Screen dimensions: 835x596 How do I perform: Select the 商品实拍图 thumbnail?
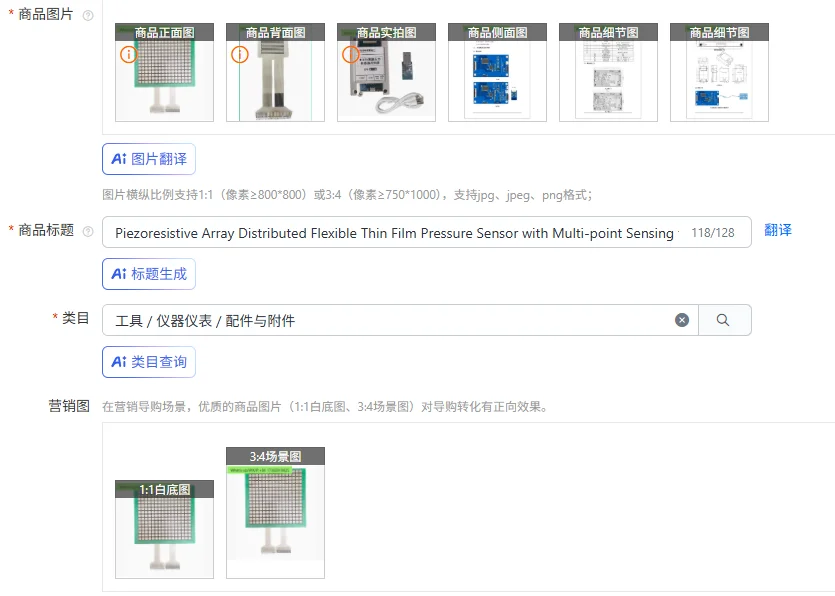point(387,72)
